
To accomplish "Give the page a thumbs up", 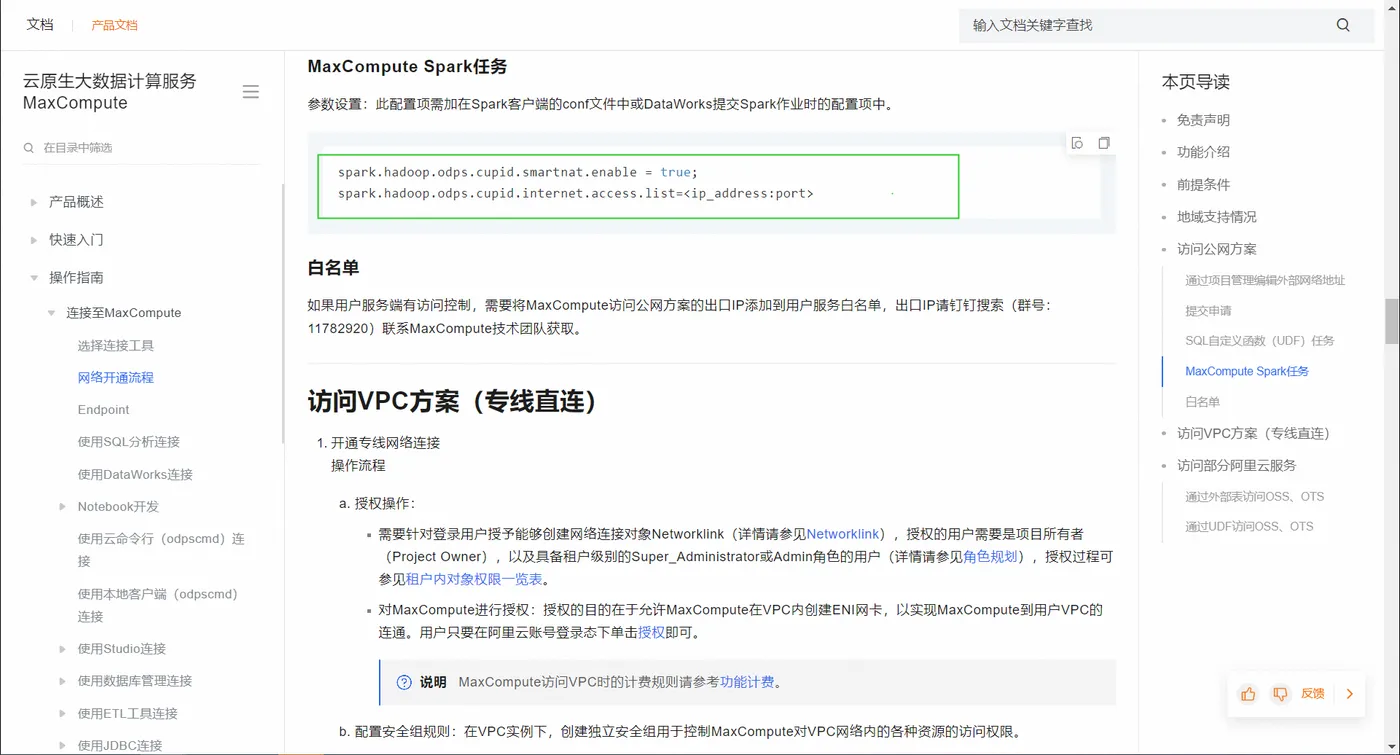I will tap(1248, 694).
